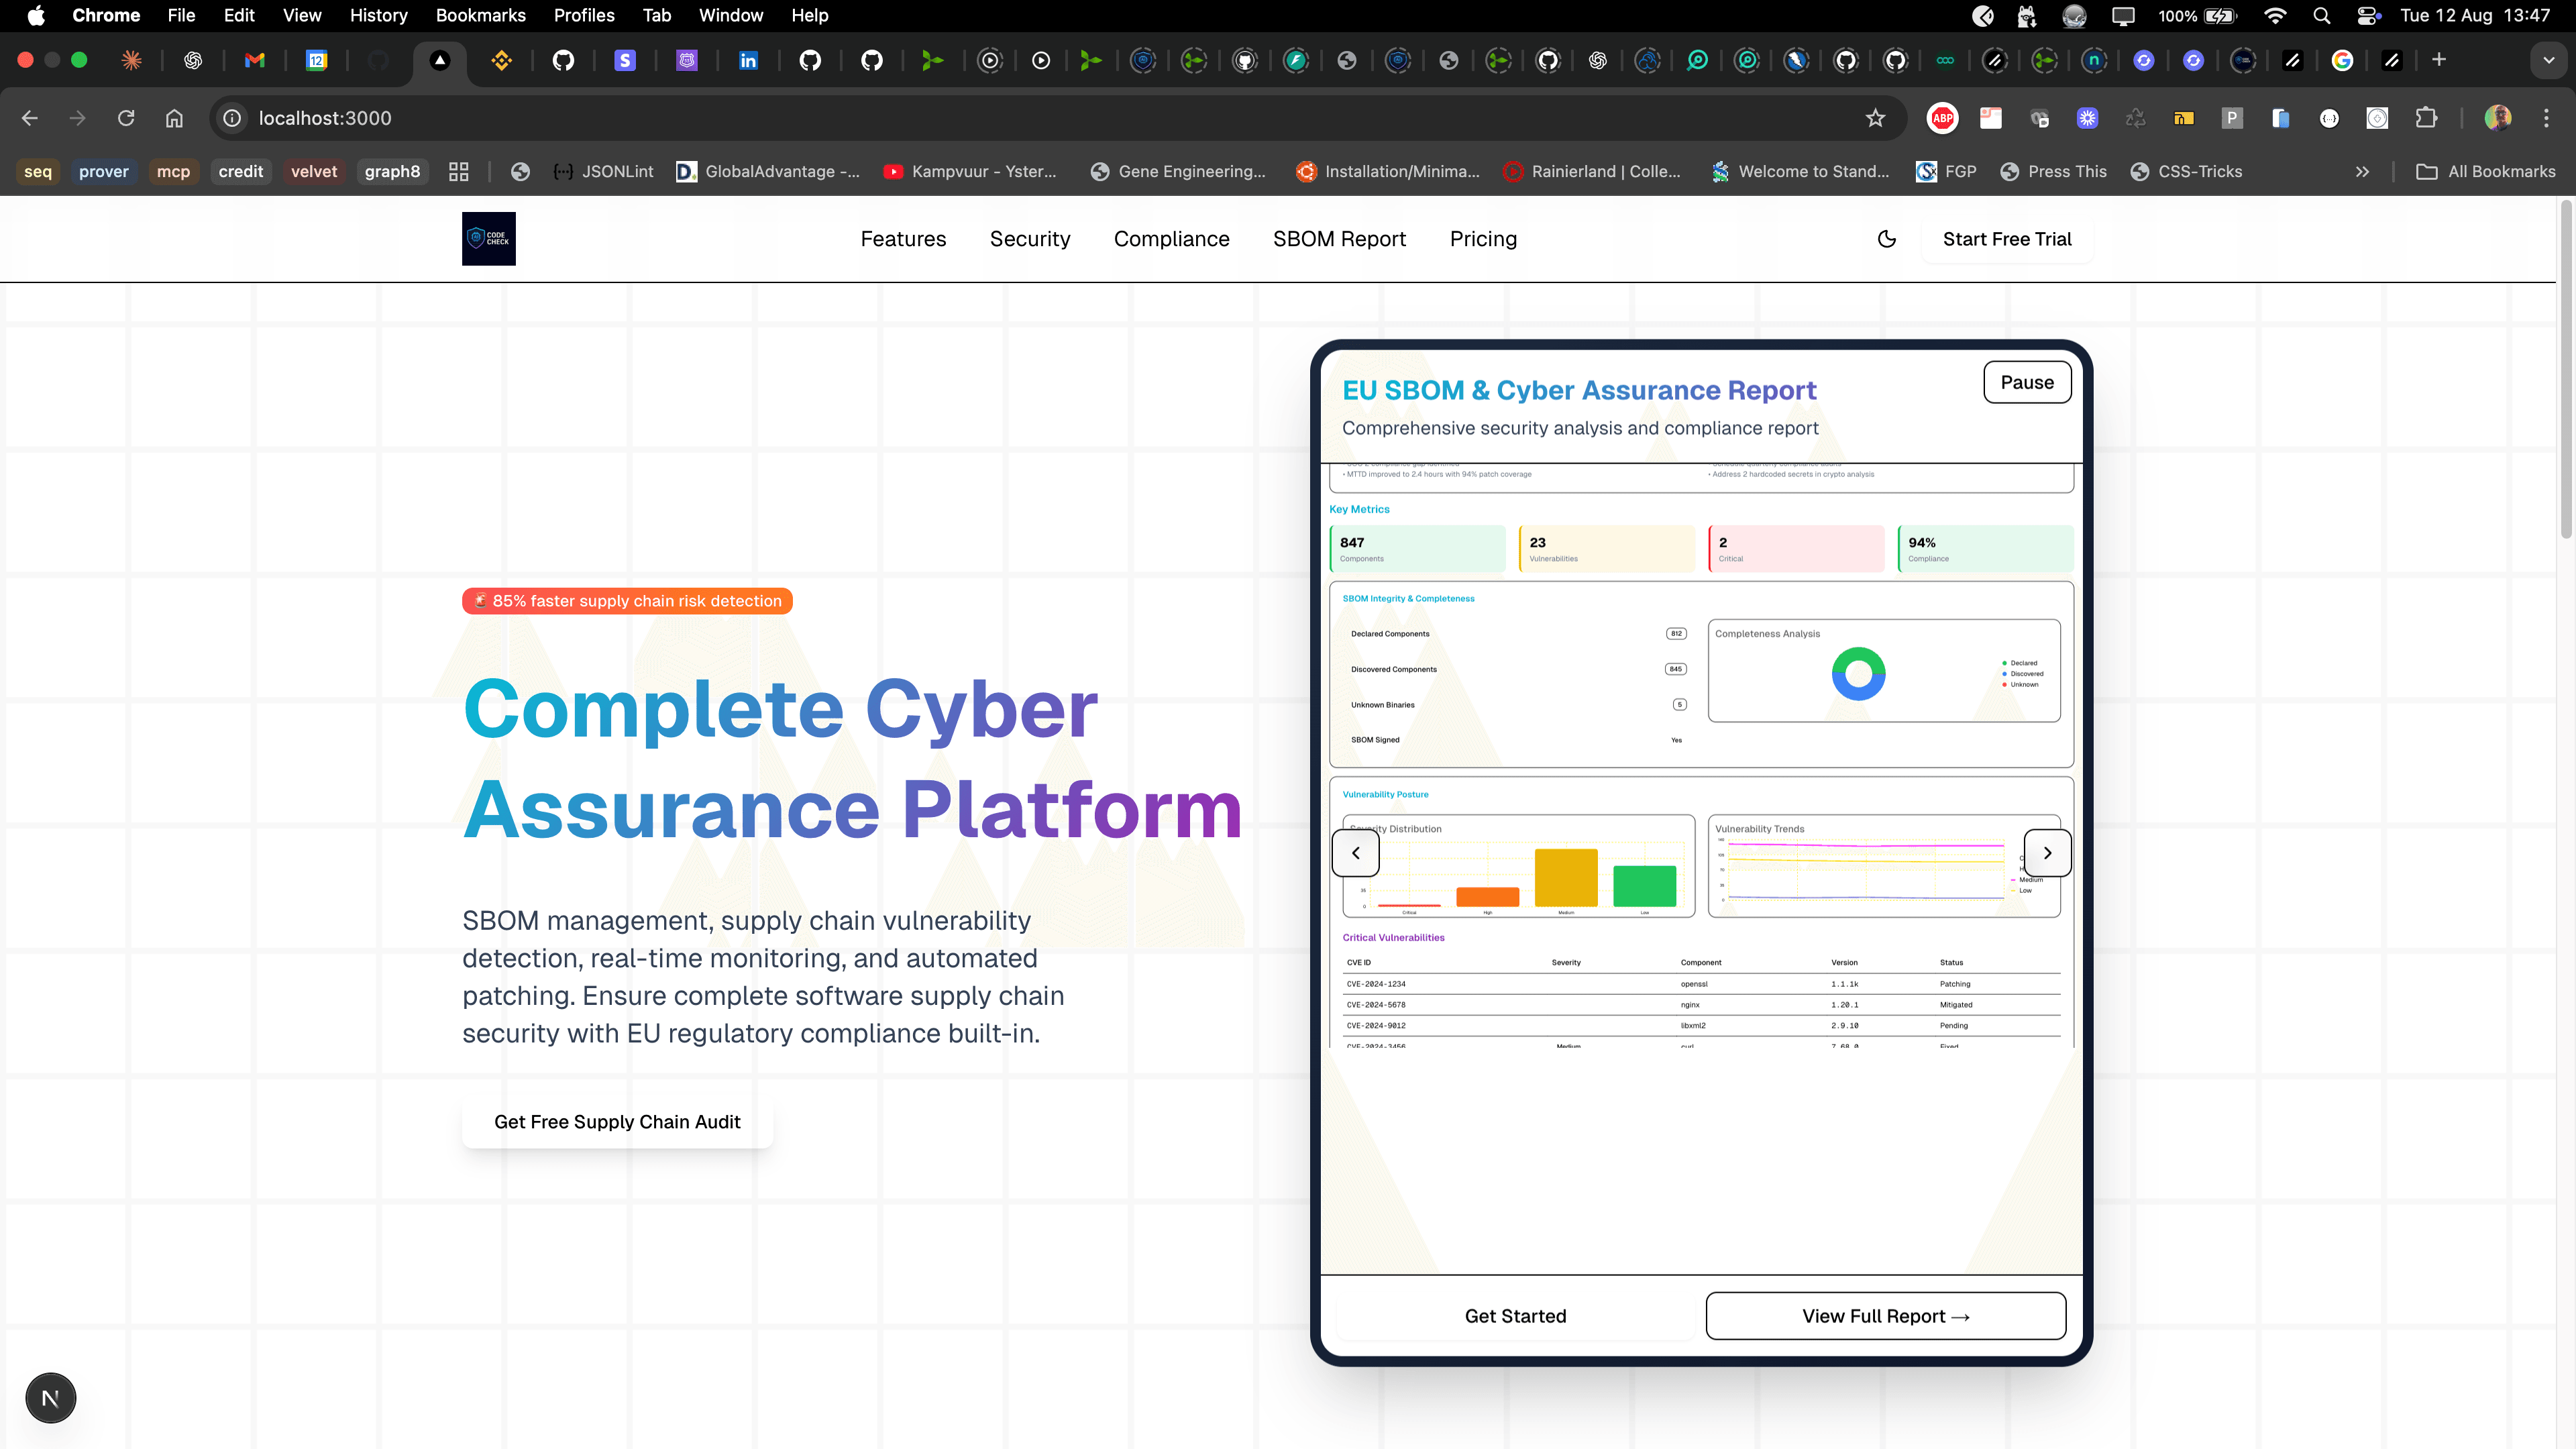Pause the report carousel
Screen dimensions: 2576x1449
(2027, 382)
